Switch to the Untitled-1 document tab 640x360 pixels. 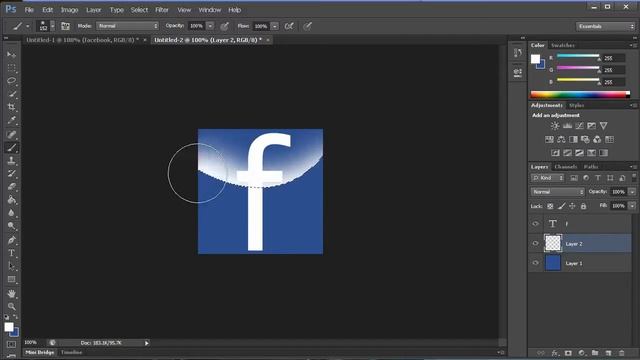pyautogui.click(x=82, y=40)
